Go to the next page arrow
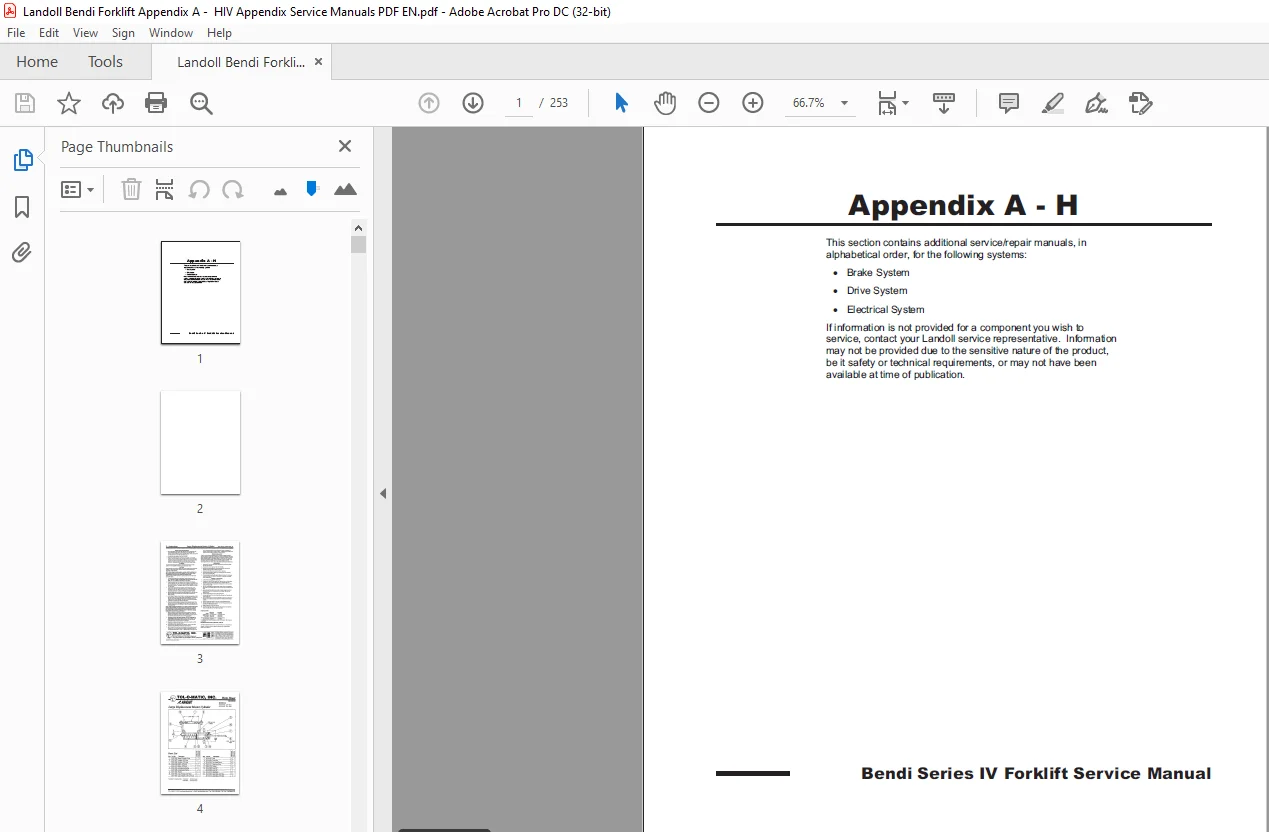The width and height of the screenshot is (1269, 832). tap(473, 103)
